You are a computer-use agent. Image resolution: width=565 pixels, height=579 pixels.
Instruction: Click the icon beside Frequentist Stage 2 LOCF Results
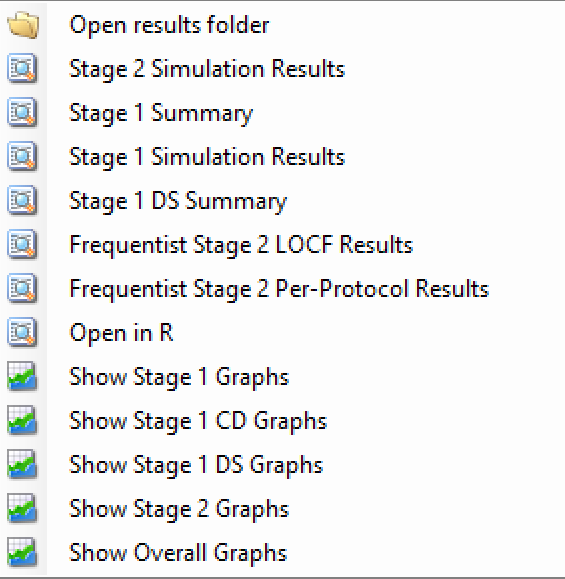click(x=22, y=244)
